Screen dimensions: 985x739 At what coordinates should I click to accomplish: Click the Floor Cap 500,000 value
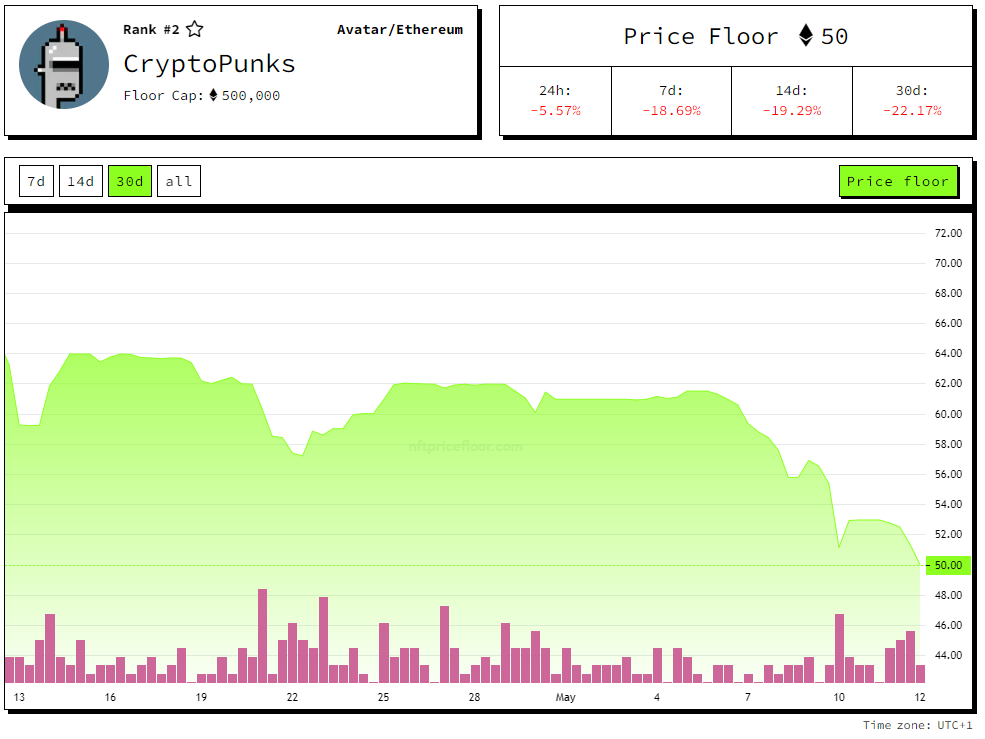coord(250,96)
